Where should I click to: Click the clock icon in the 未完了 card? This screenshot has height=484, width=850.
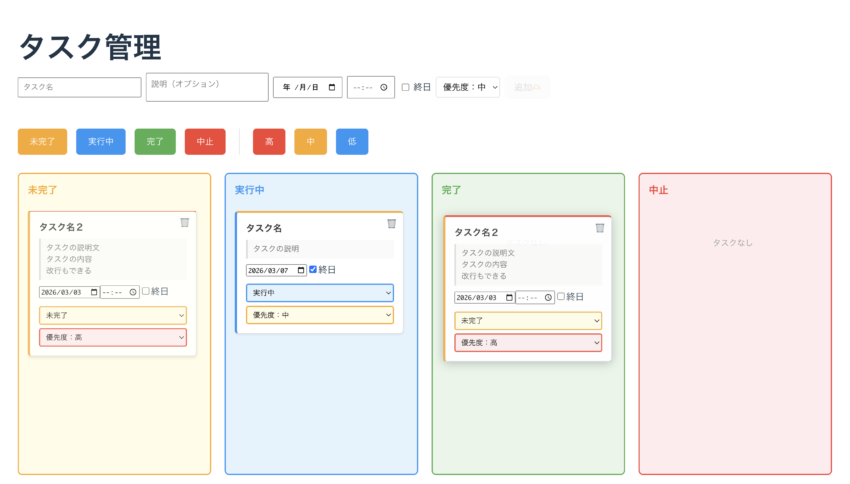[x=133, y=292]
